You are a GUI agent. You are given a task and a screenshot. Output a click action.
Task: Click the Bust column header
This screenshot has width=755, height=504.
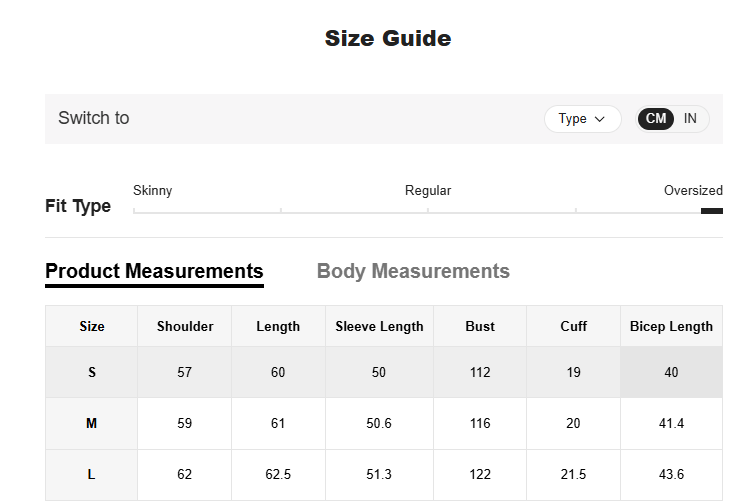[480, 326]
